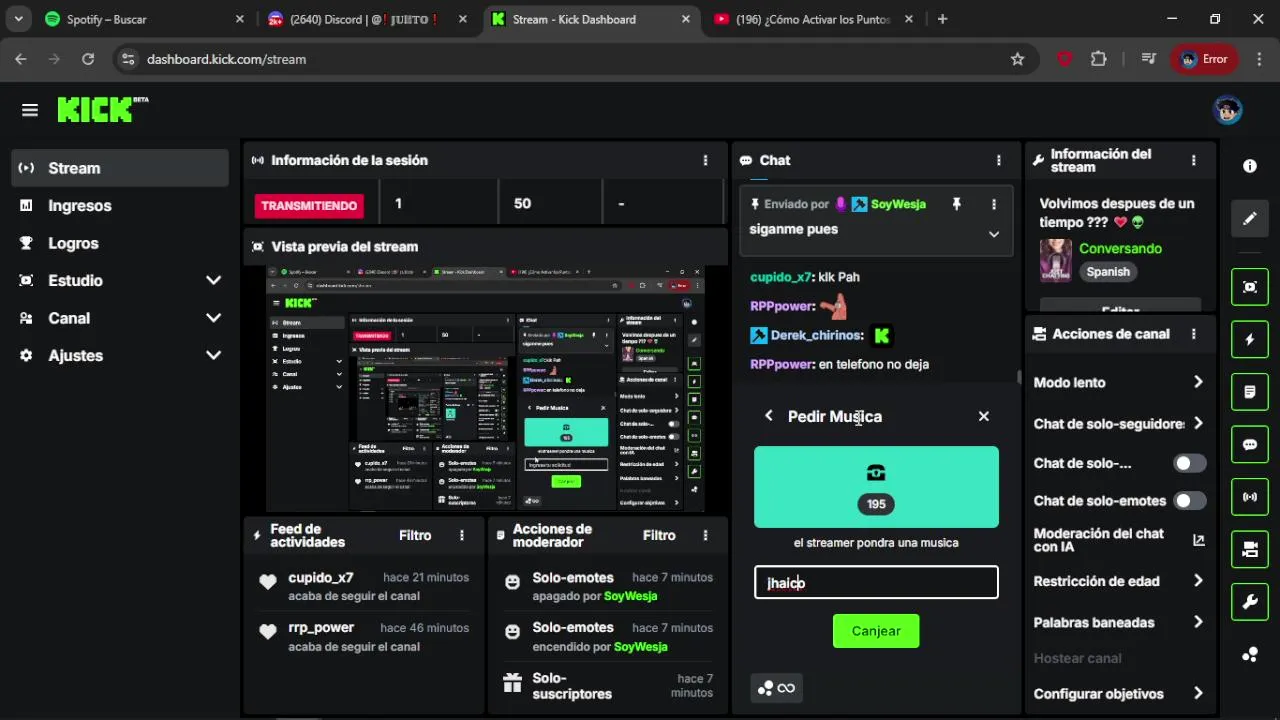Open Ingresos in left sidebar

120,205
